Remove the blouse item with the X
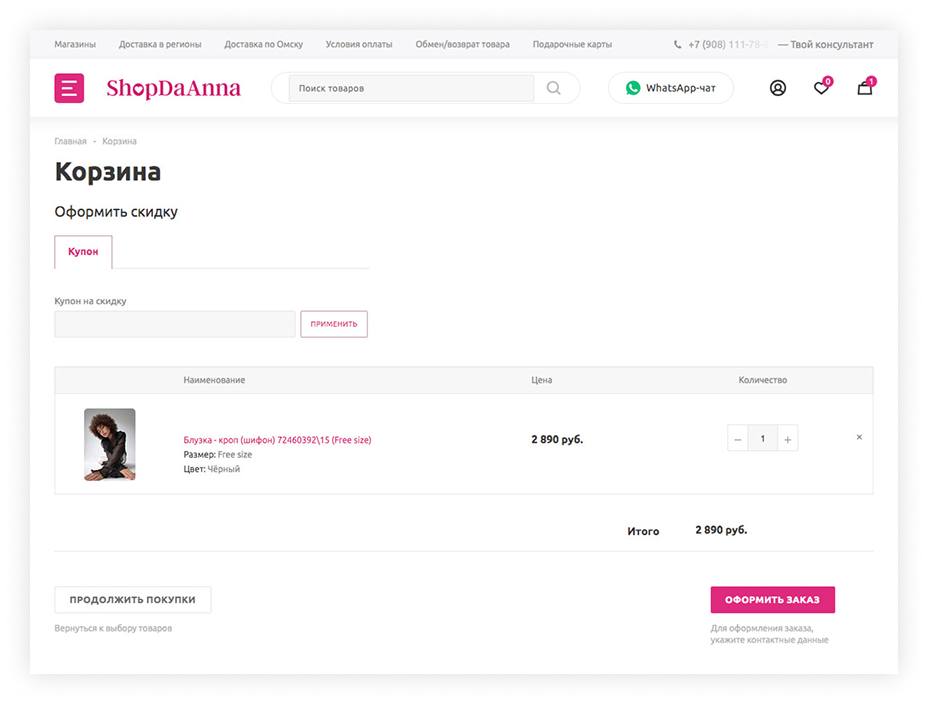Image resolution: width=928 pixels, height=704 pixels. click(859, 437)
